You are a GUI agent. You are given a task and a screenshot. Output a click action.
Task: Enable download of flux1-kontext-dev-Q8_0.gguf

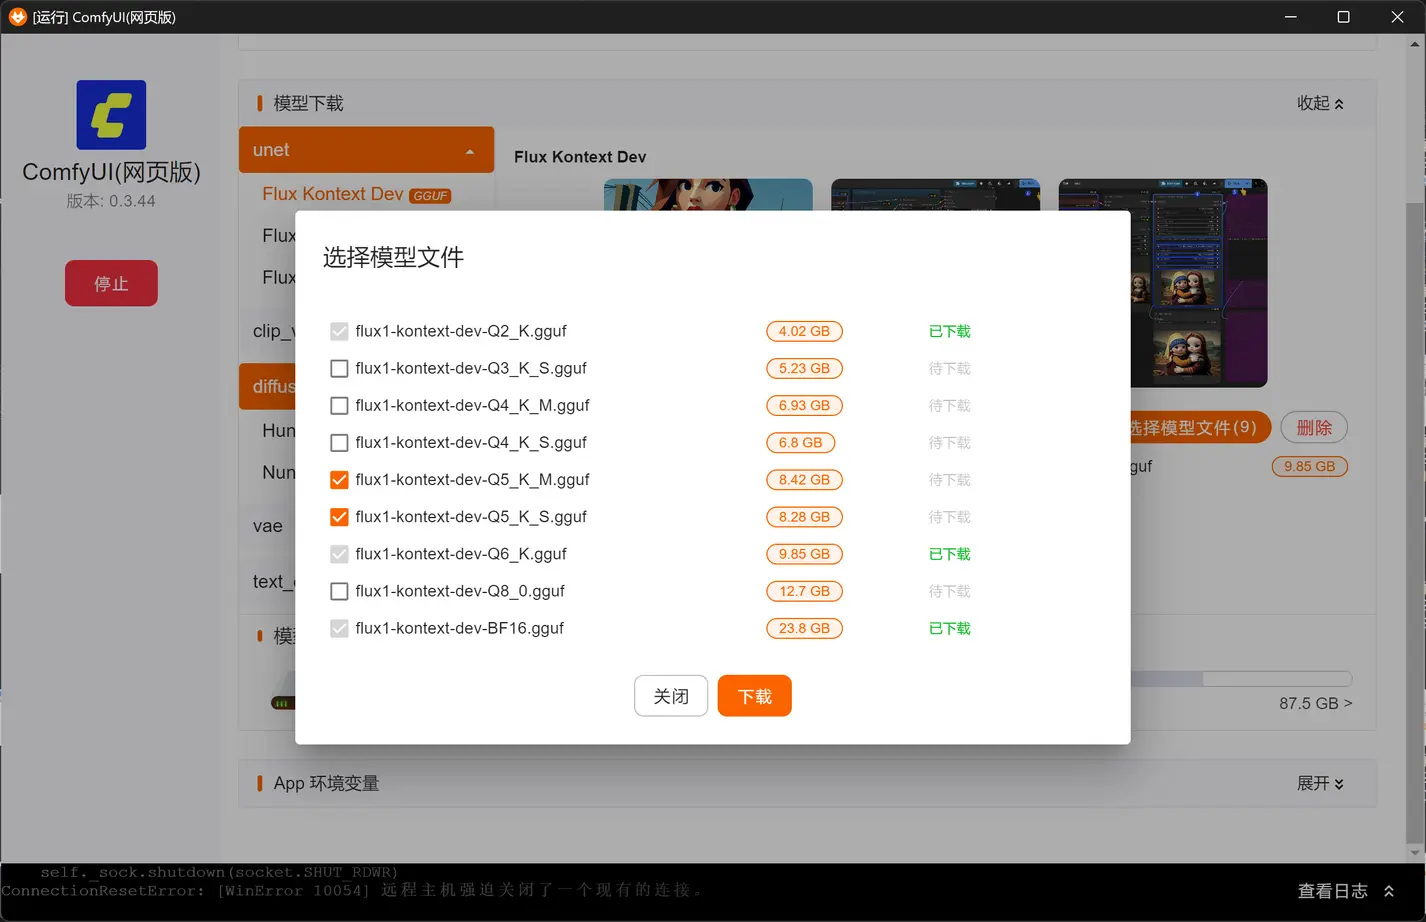point(339,591)
